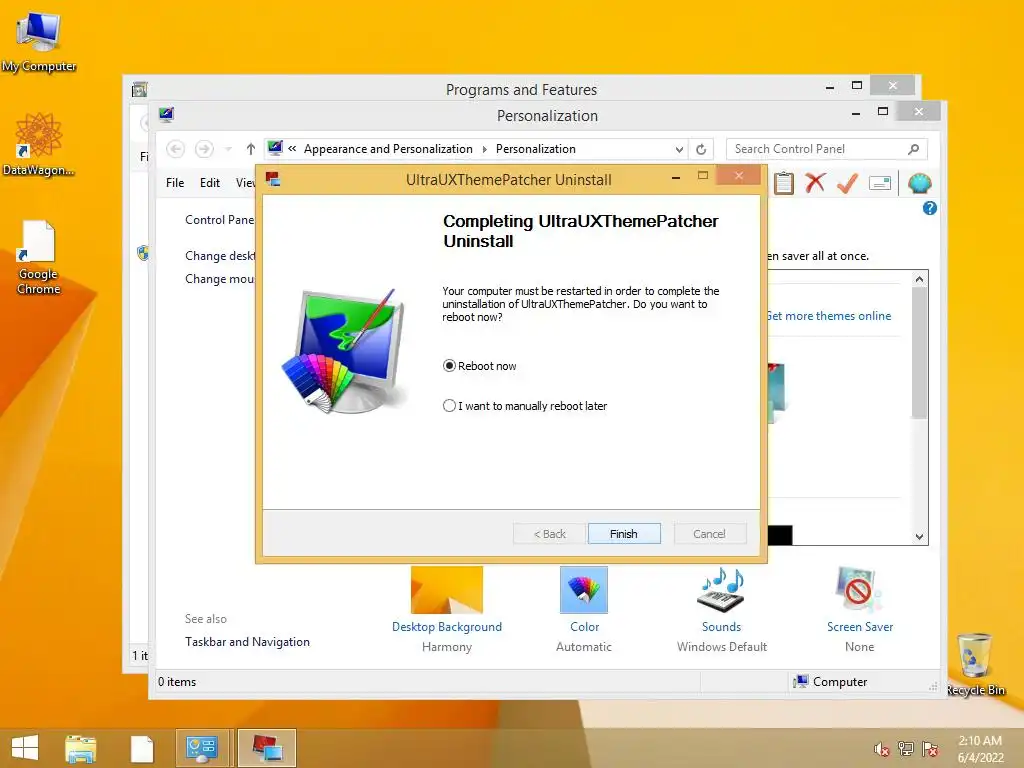The height and width of the screenshot is (768, 1024).
Task: Click the search magnifier icon
Action: (x=913, y=149)
